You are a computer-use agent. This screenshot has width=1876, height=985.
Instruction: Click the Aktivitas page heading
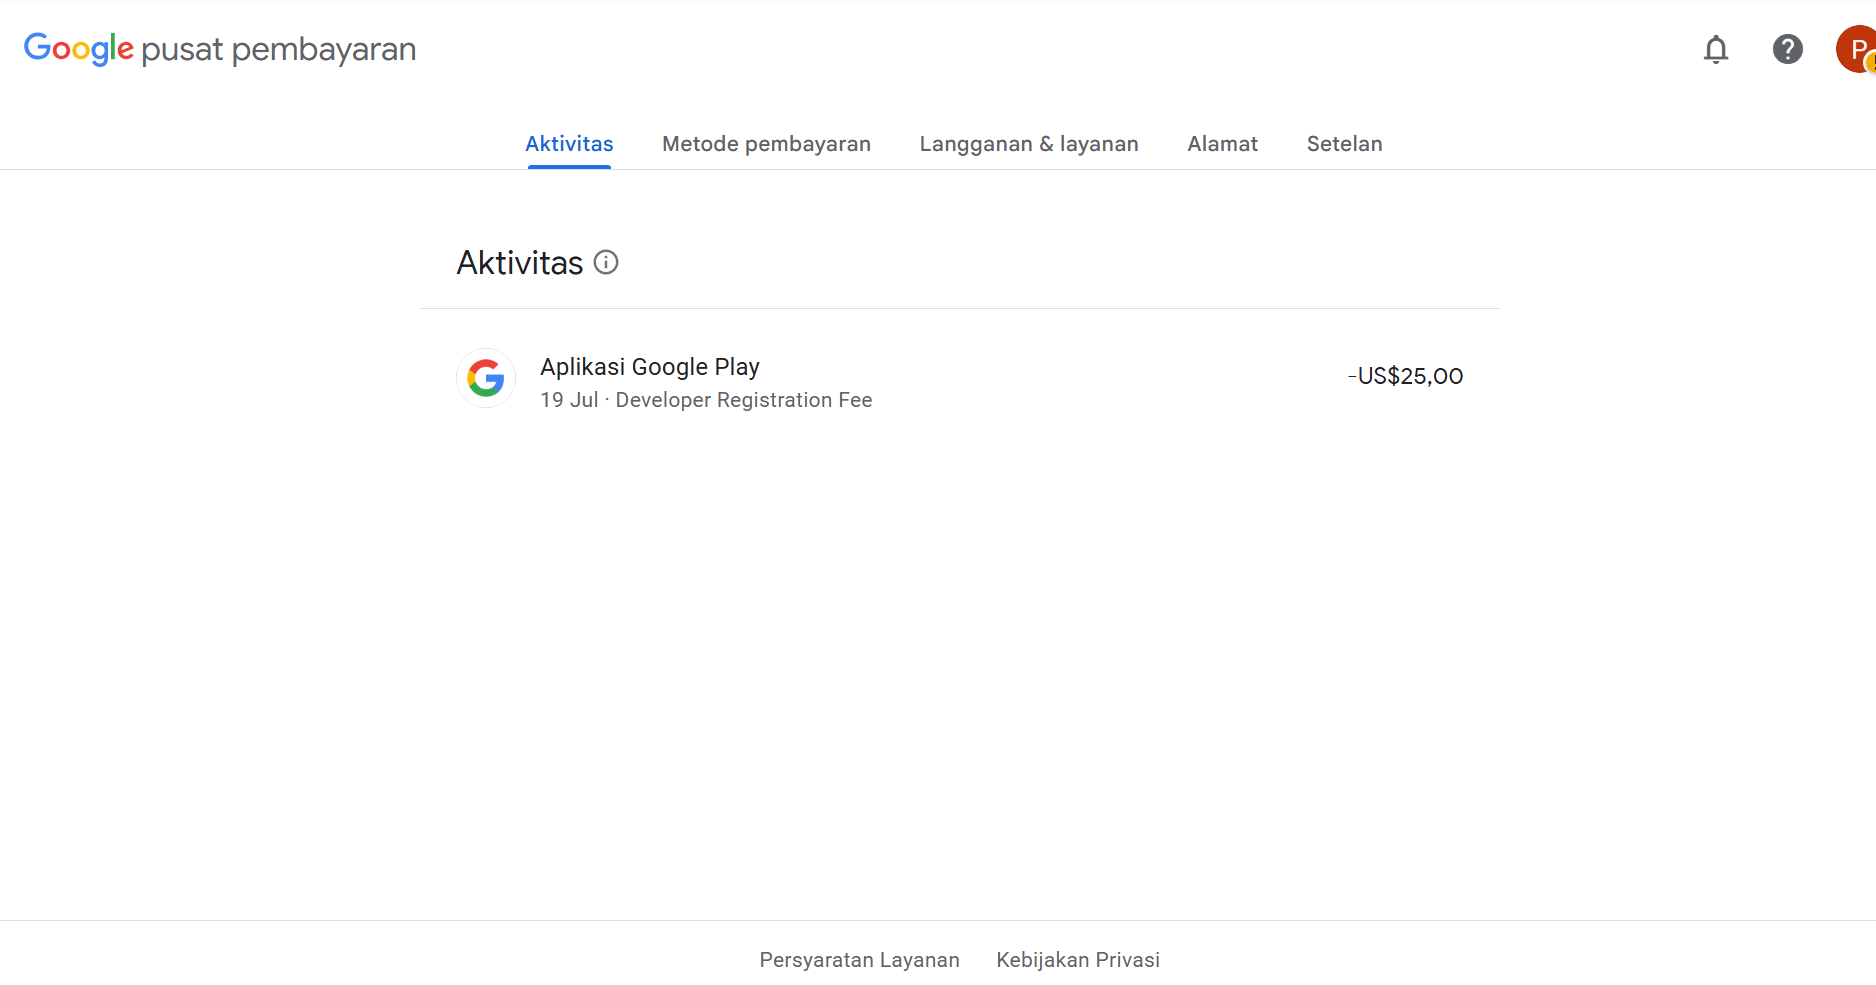pyautogui.click(x=520, y=262)
